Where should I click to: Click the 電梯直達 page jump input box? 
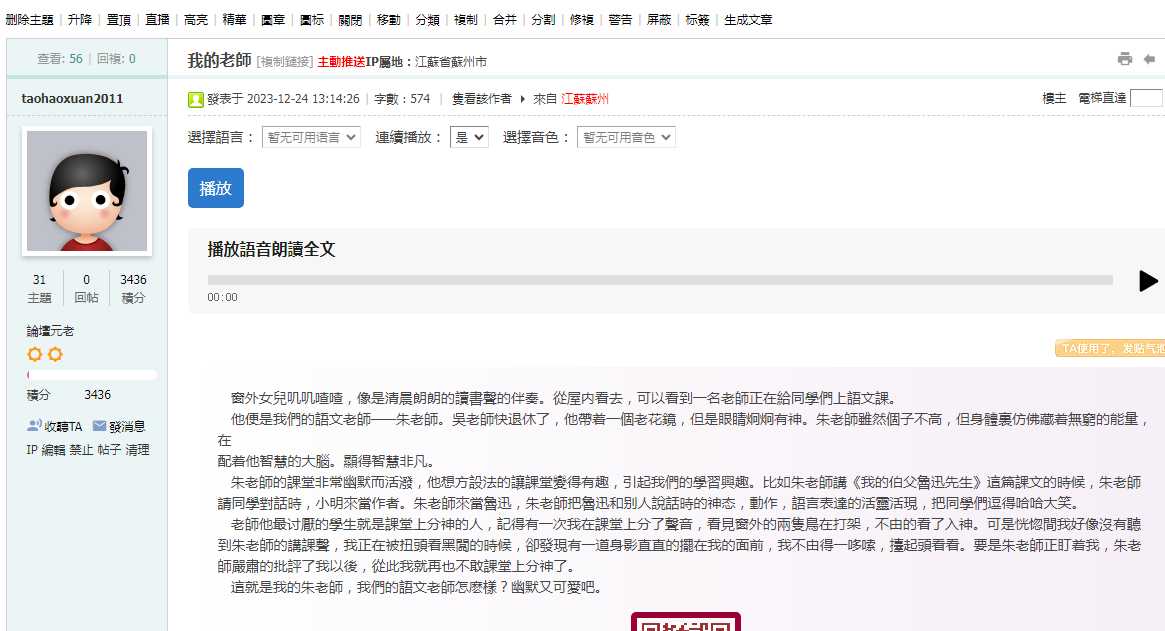[1148, 99]
